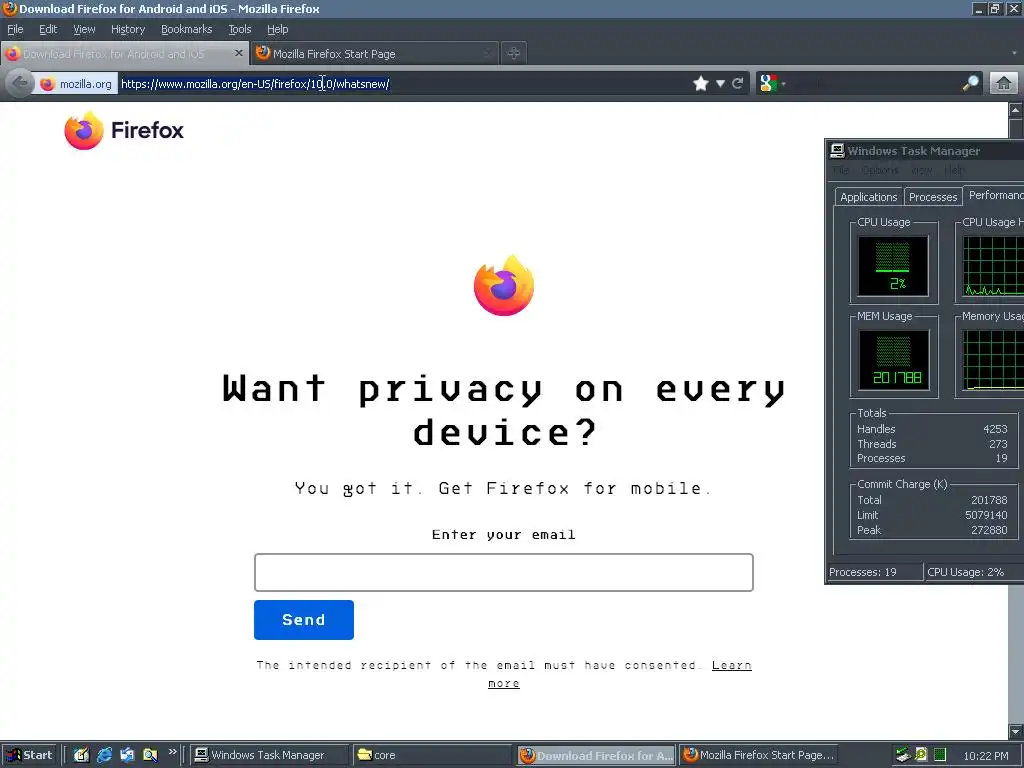
Task: Open the Edit menu
Action: pos(48,29)
